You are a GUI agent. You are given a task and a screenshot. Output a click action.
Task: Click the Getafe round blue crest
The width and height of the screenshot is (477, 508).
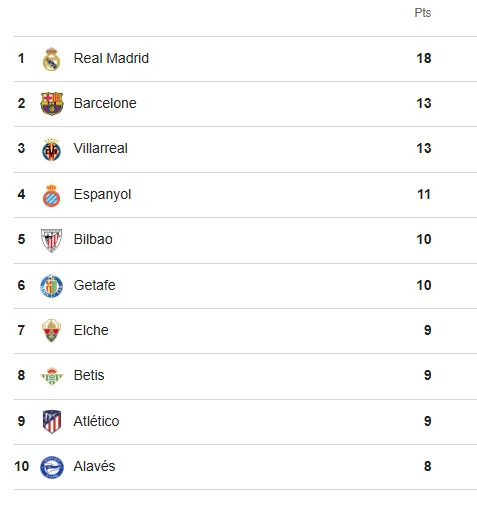pyautogui.click(x=52, y=286)
